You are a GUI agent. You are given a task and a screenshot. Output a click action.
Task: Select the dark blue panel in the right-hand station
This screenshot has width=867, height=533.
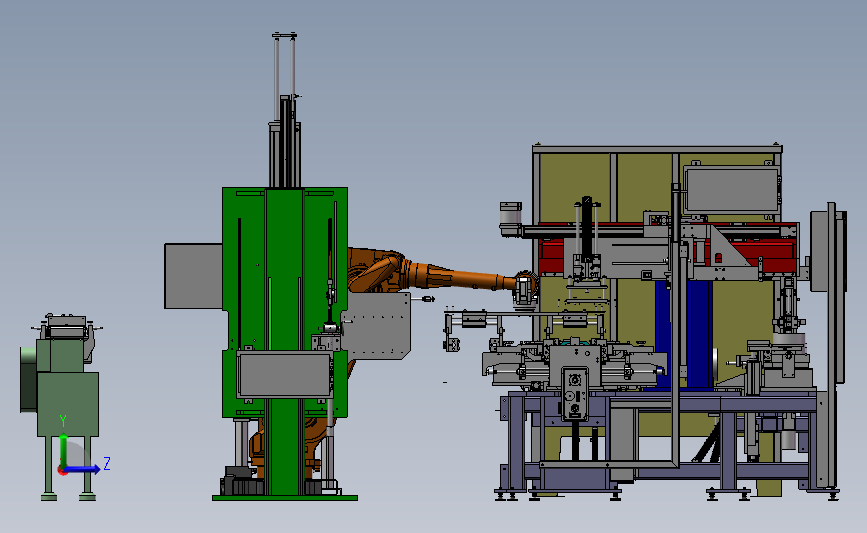684,335
